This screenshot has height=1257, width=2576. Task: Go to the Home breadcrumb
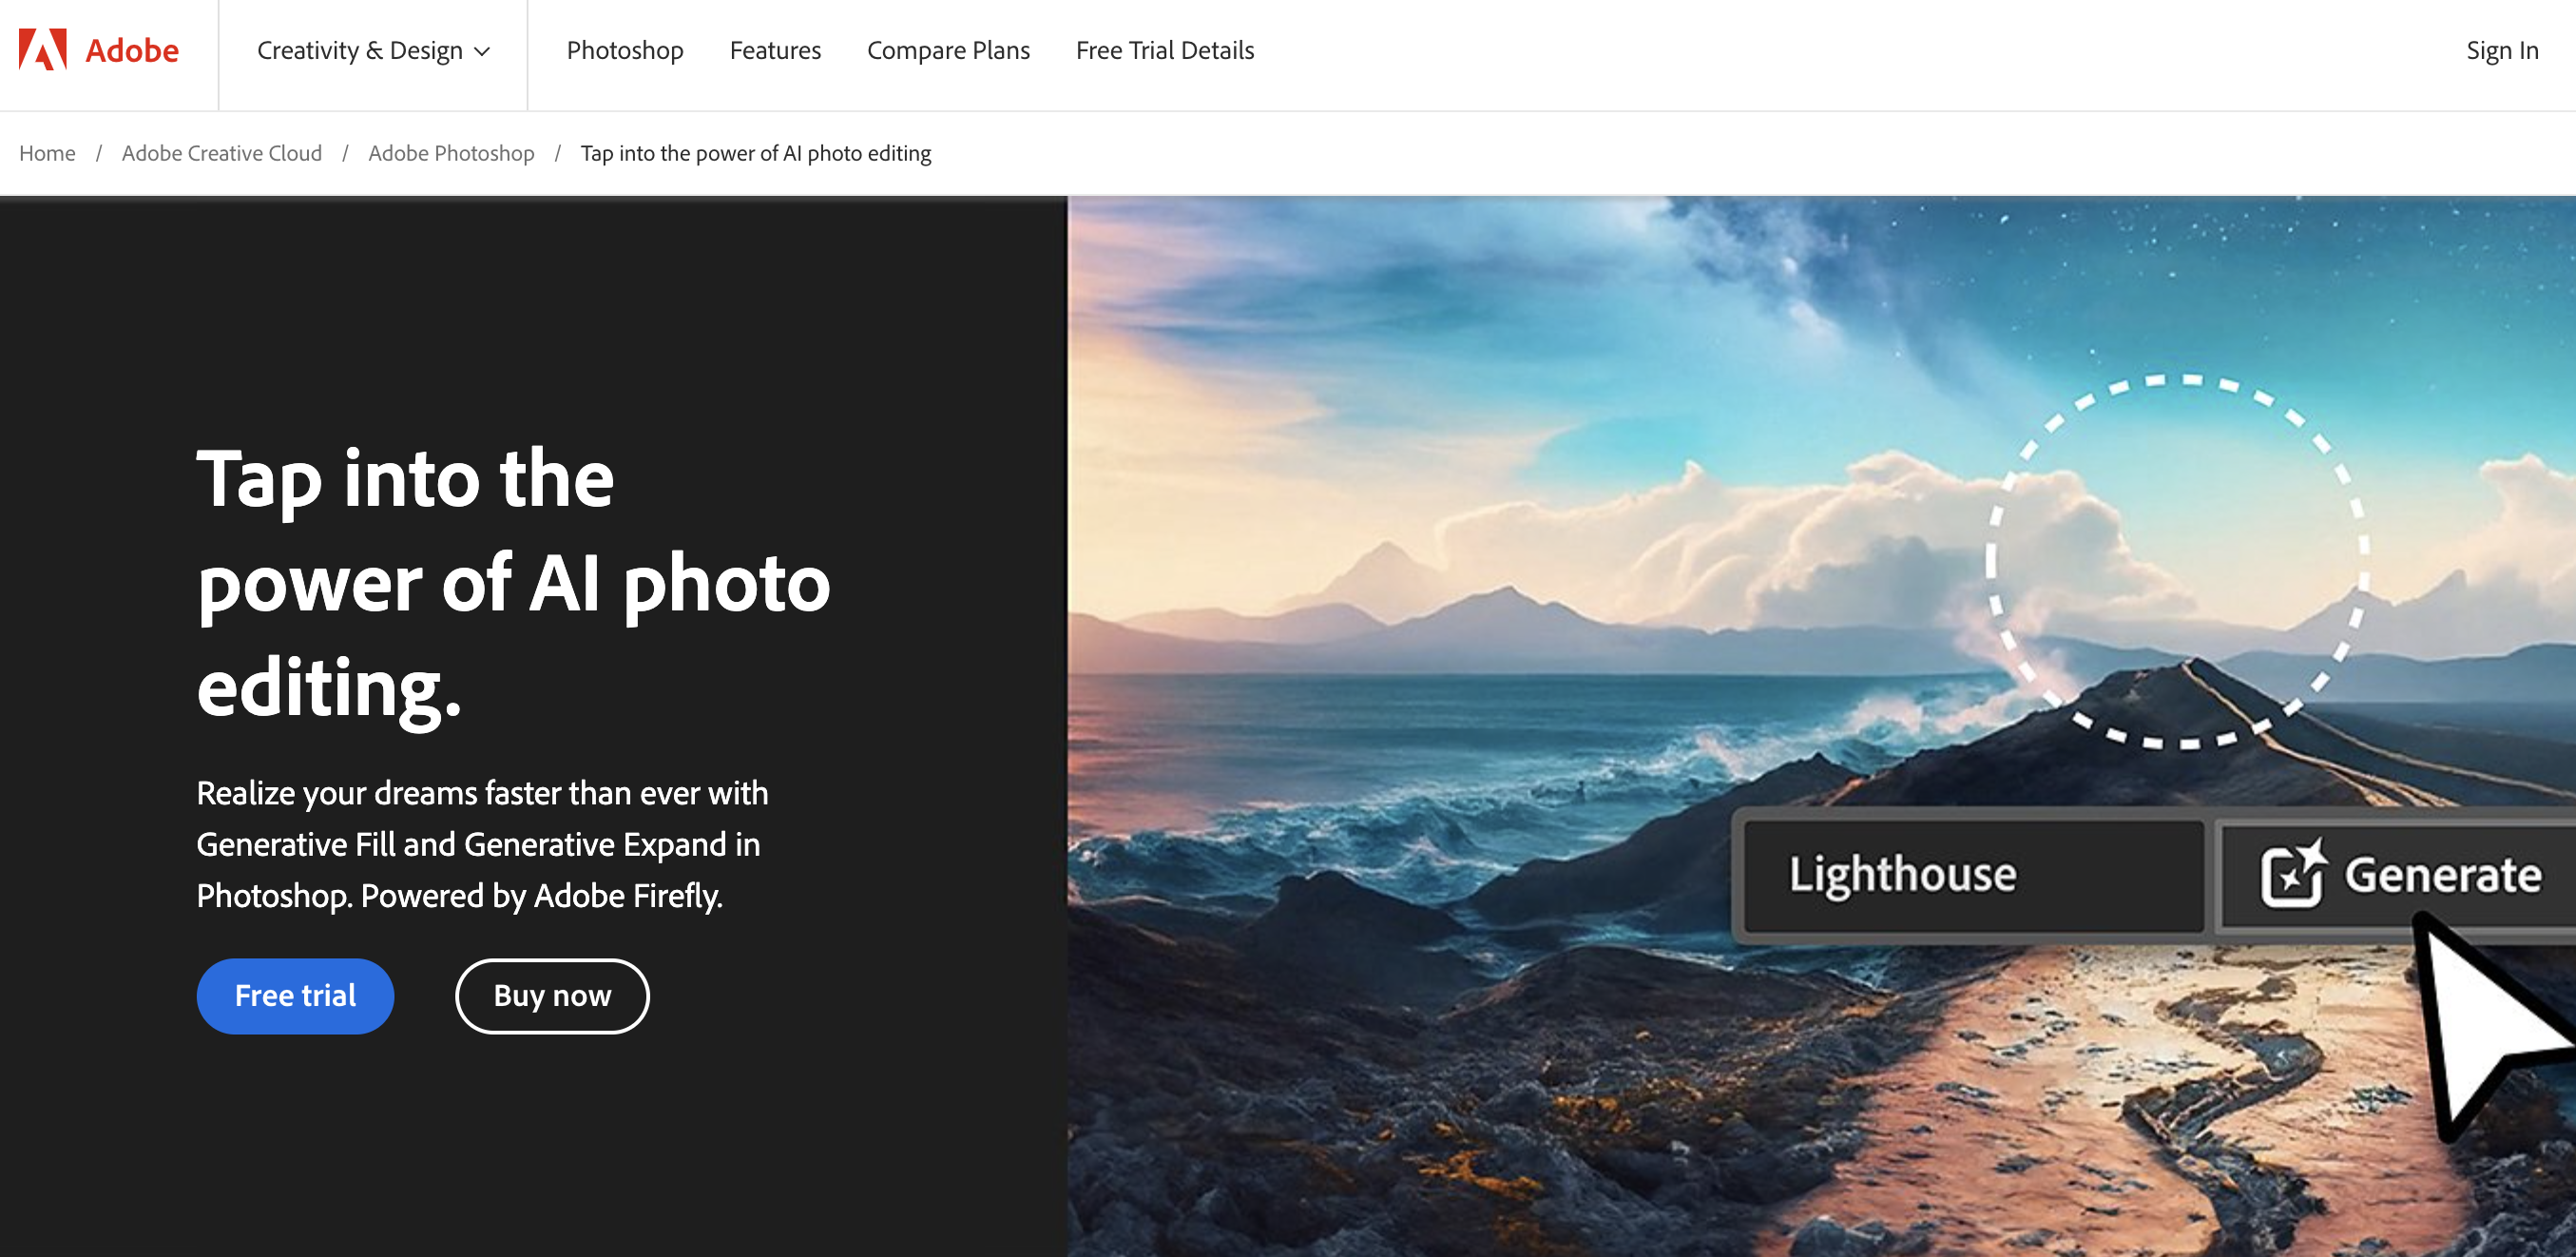pyautogui.click(x=47, y=153)
